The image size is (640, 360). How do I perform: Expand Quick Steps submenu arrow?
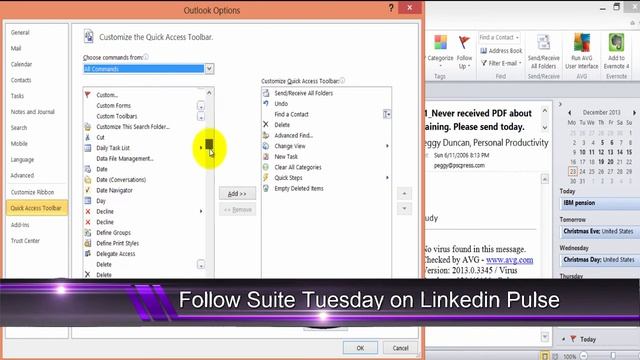[x=387, y=178]
